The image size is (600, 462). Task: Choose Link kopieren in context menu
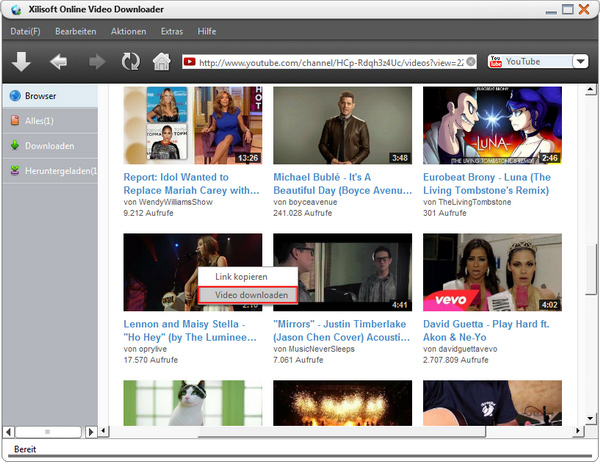pos(248,277)
